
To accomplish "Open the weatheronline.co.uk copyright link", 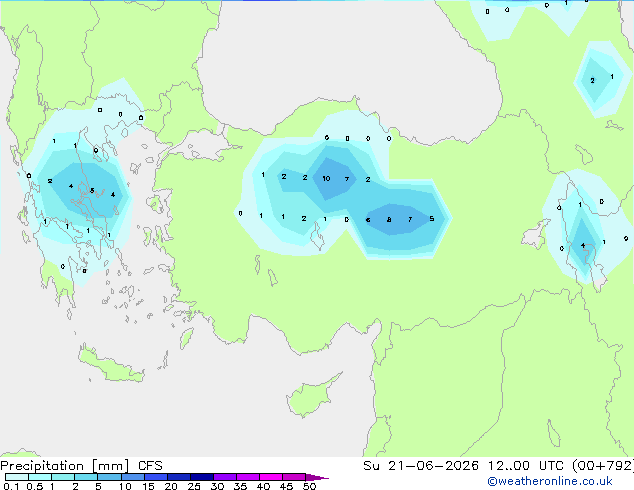I will tap(550, 481).
